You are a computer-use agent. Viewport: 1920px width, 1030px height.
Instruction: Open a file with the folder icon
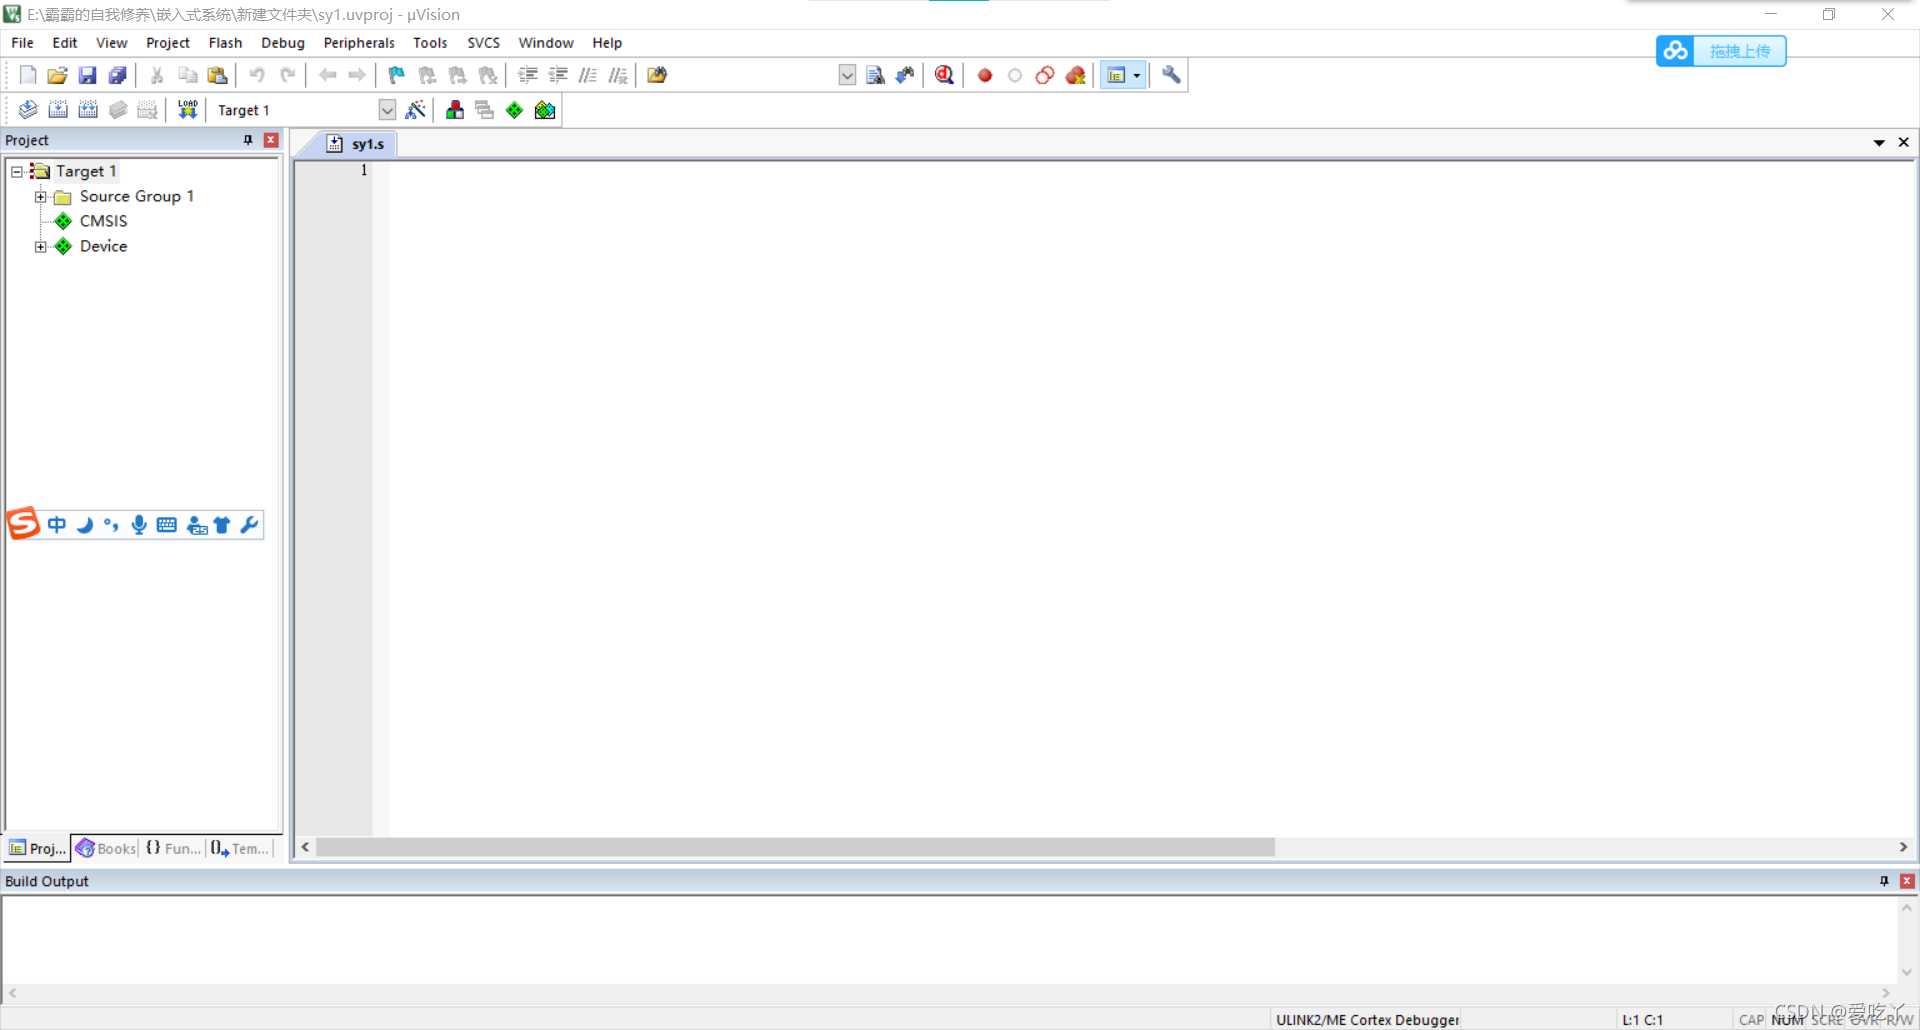coord(58,75)
